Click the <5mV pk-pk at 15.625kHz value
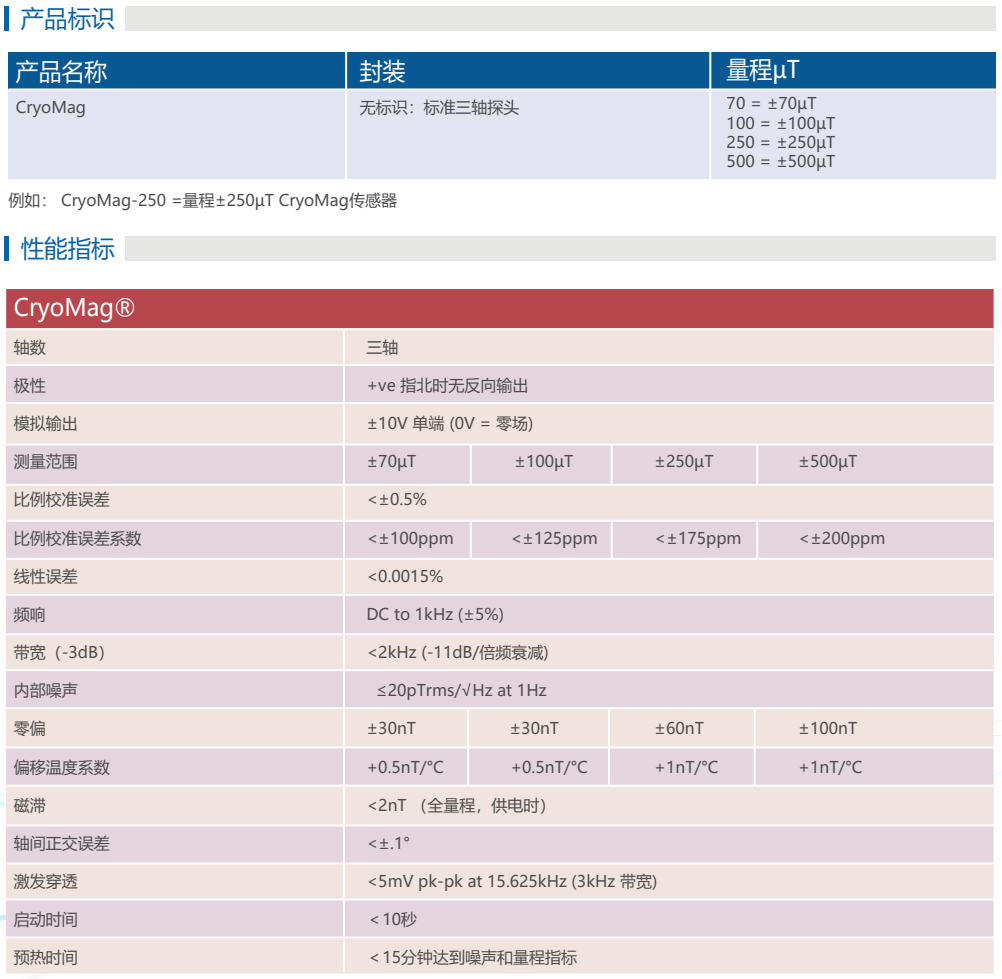The height and width of the screenshot is (979, 1002). 512,882
